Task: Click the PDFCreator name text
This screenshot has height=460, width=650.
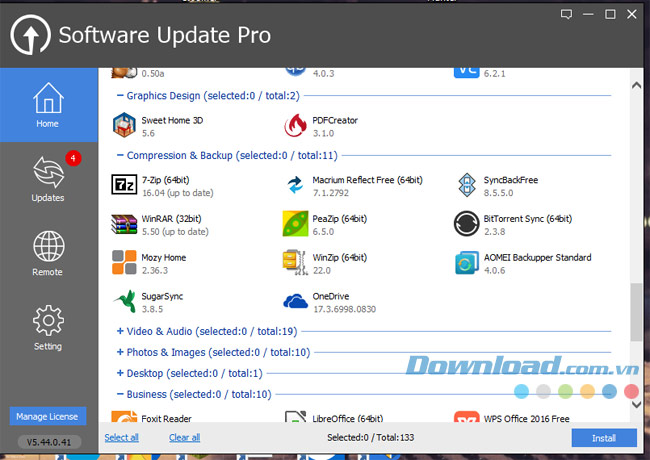Action: point(335,121)
